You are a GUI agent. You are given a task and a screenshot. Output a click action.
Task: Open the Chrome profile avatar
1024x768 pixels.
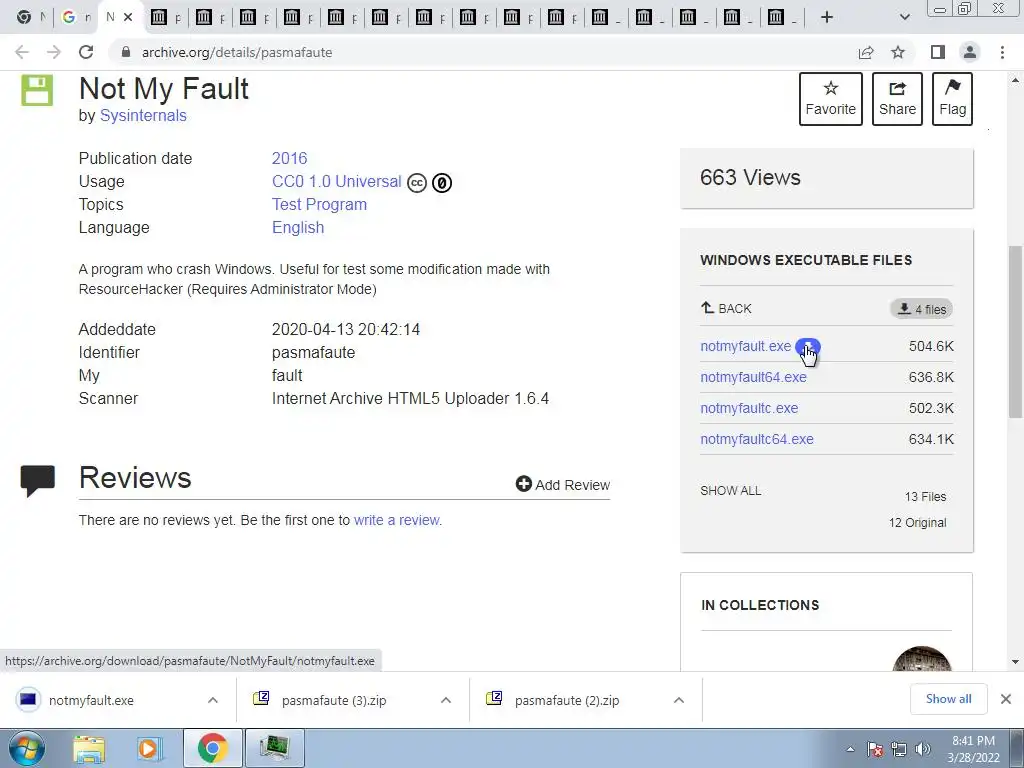pyautogui.click(x=970, y=52)
